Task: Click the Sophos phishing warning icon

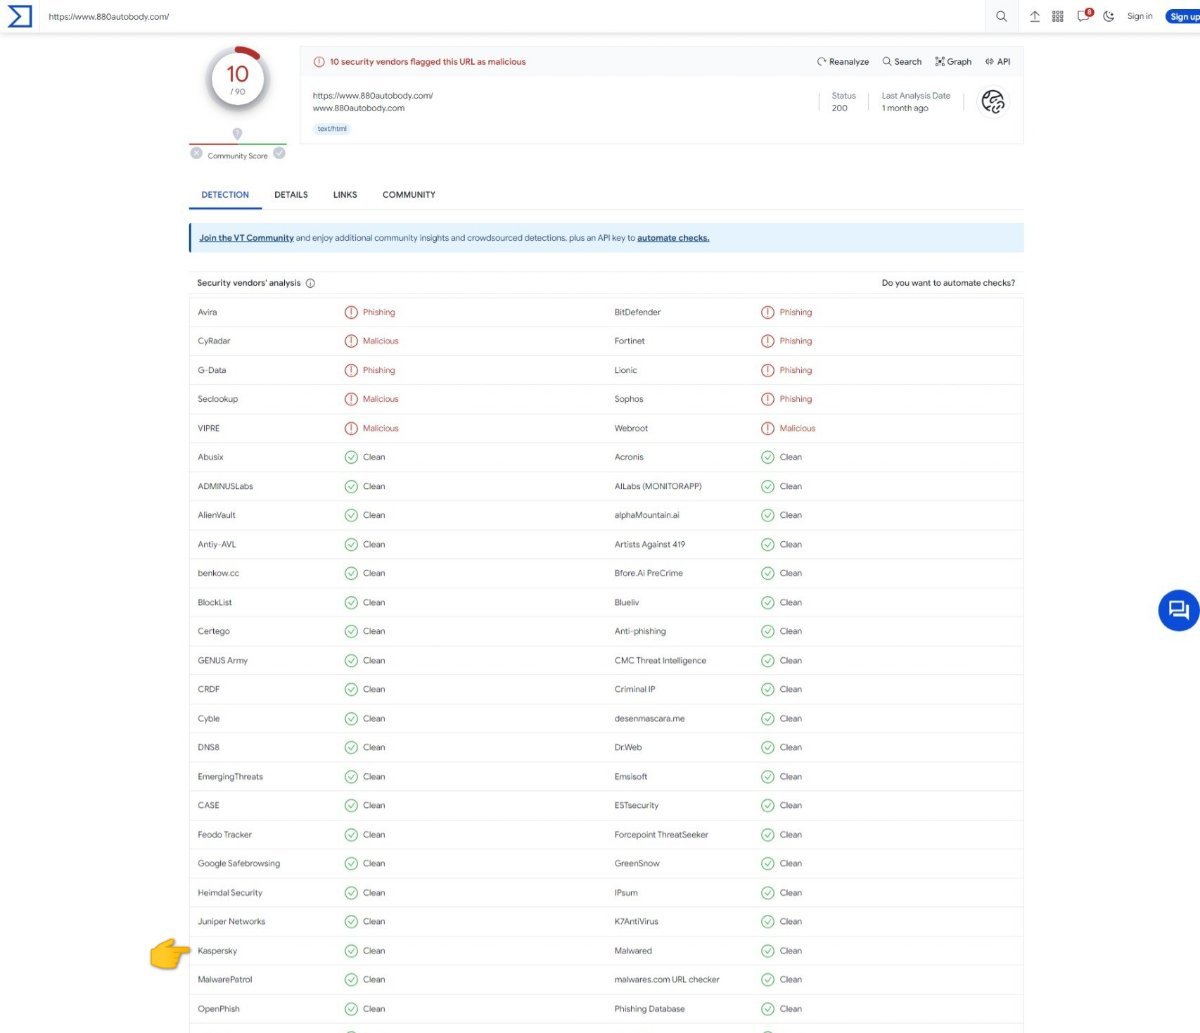Action: tap(768, 399)
